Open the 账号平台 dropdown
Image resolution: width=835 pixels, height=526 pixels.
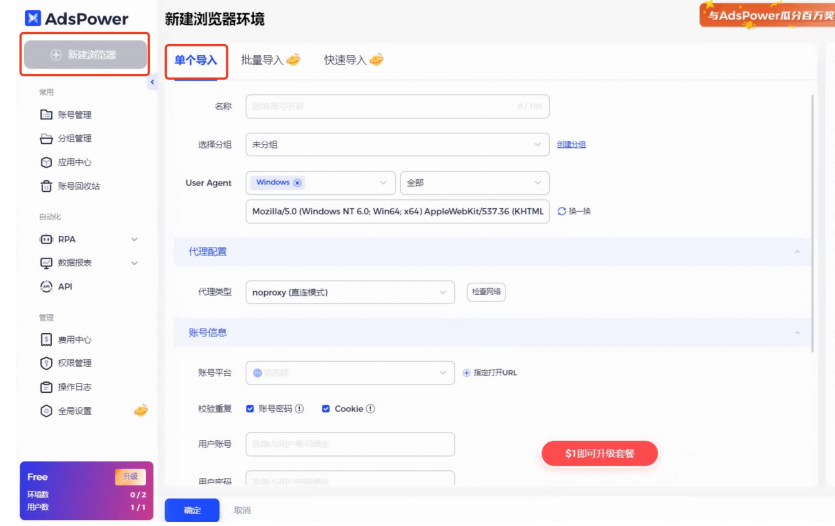click(x=350, y=373)
